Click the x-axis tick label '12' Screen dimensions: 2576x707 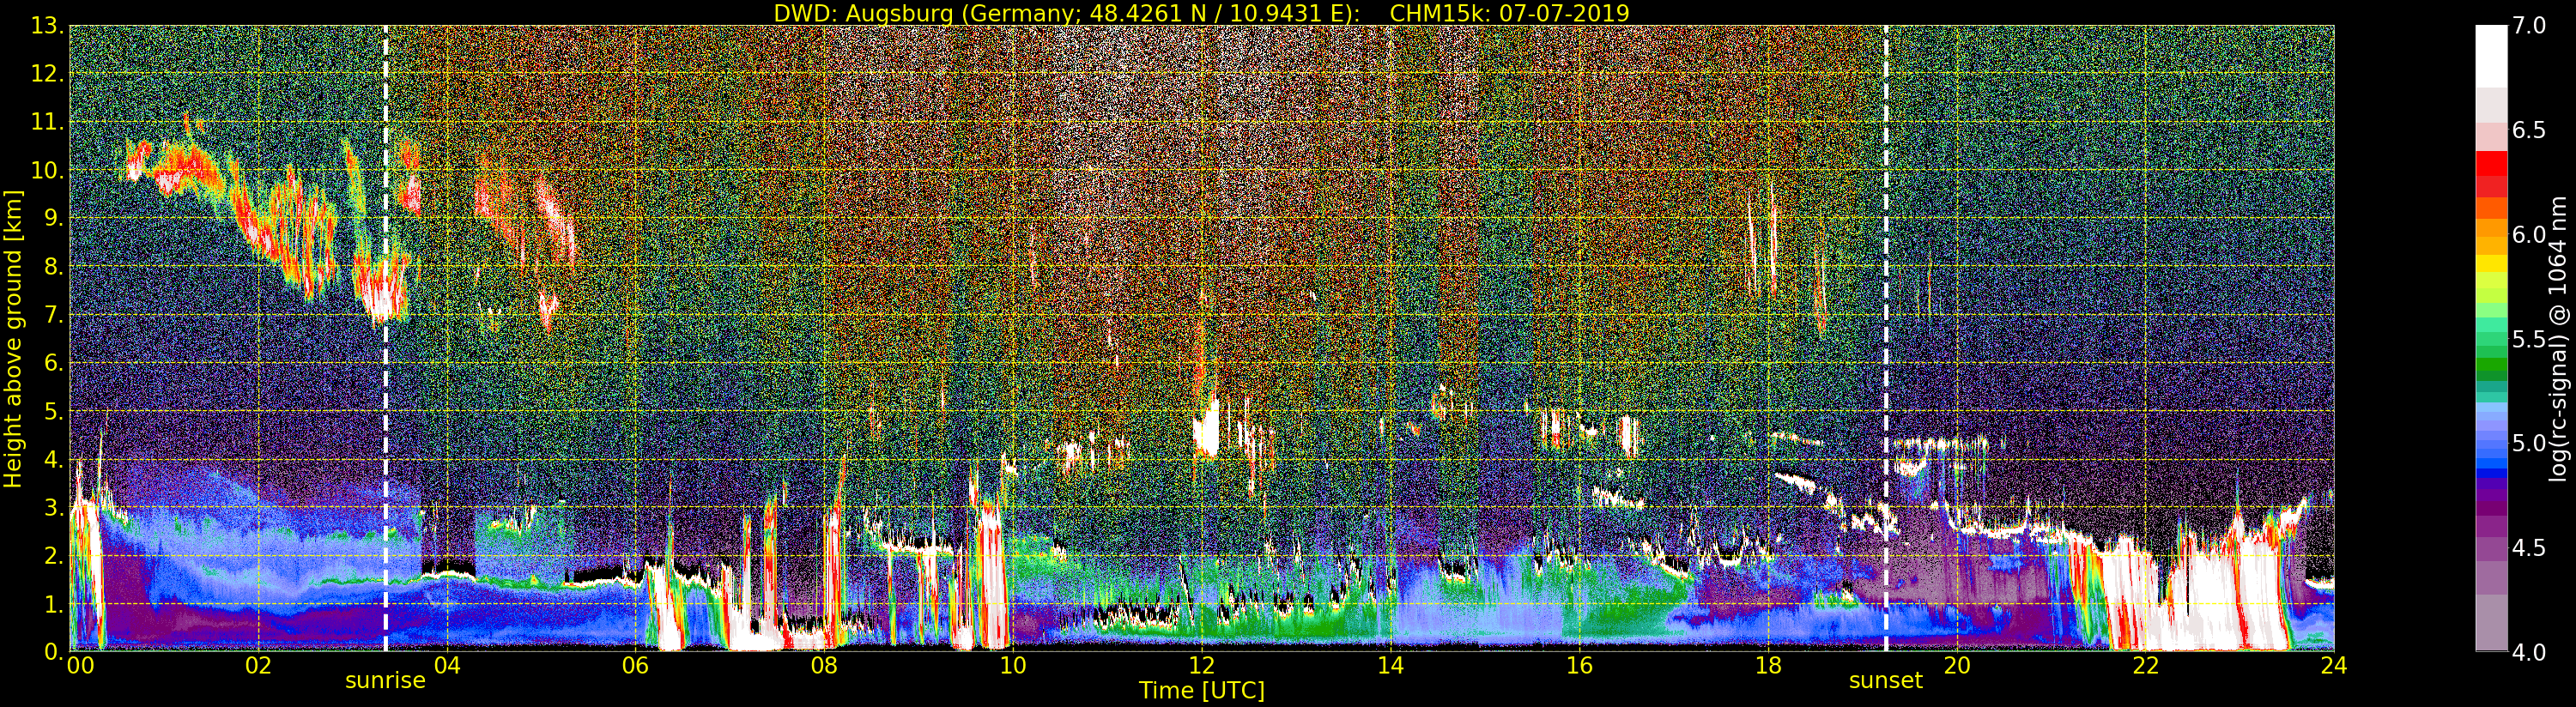click(x=1202, y=666)
